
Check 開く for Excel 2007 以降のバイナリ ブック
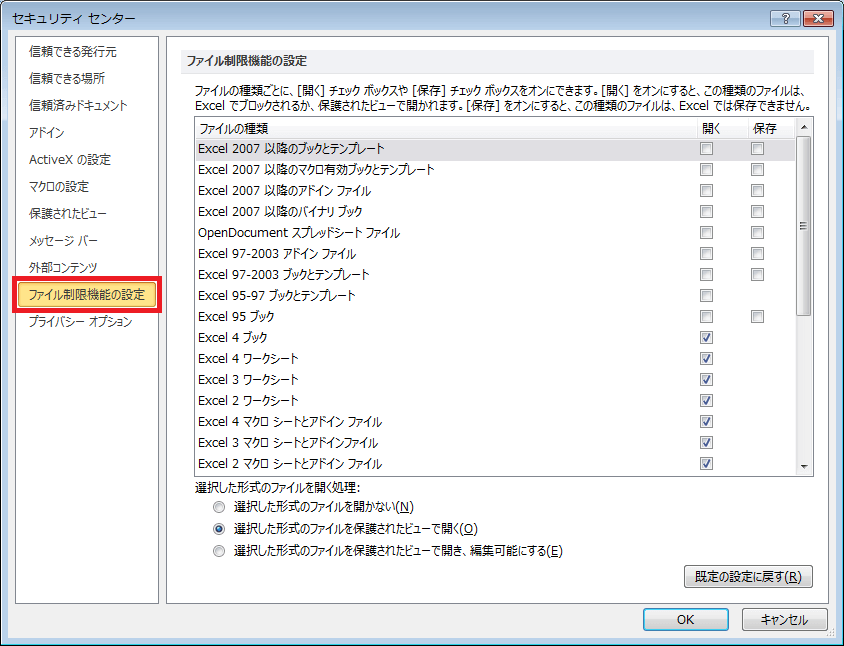[x=706, y=212]
